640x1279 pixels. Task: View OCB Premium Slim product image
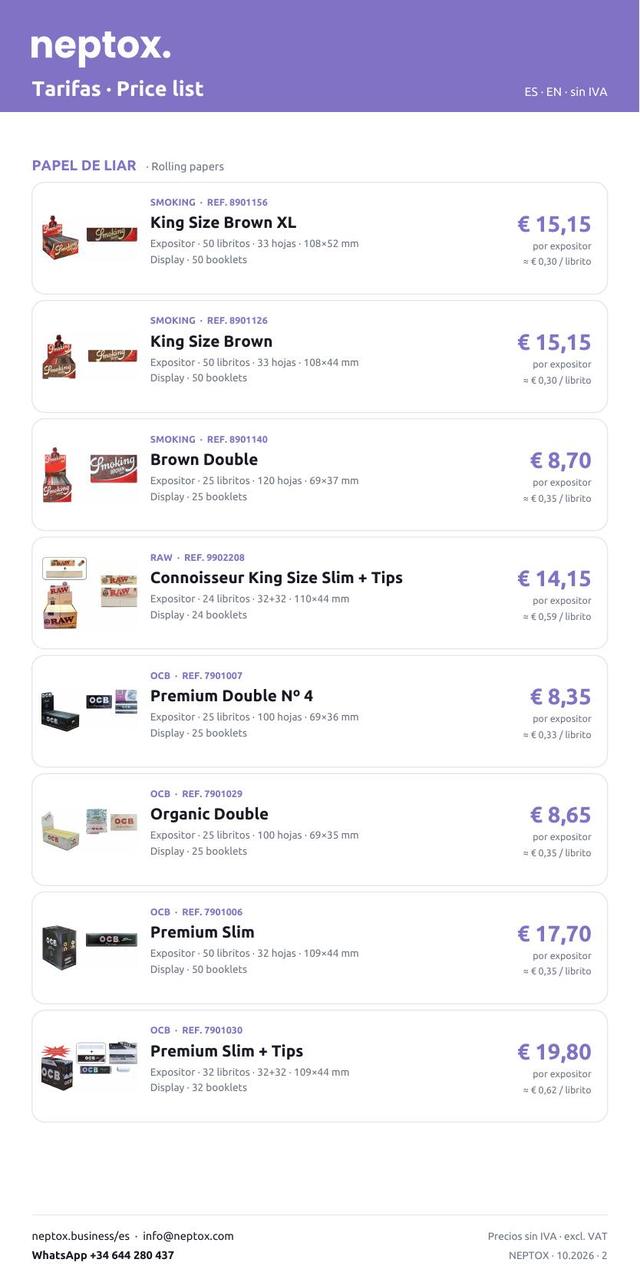point(90,947)
